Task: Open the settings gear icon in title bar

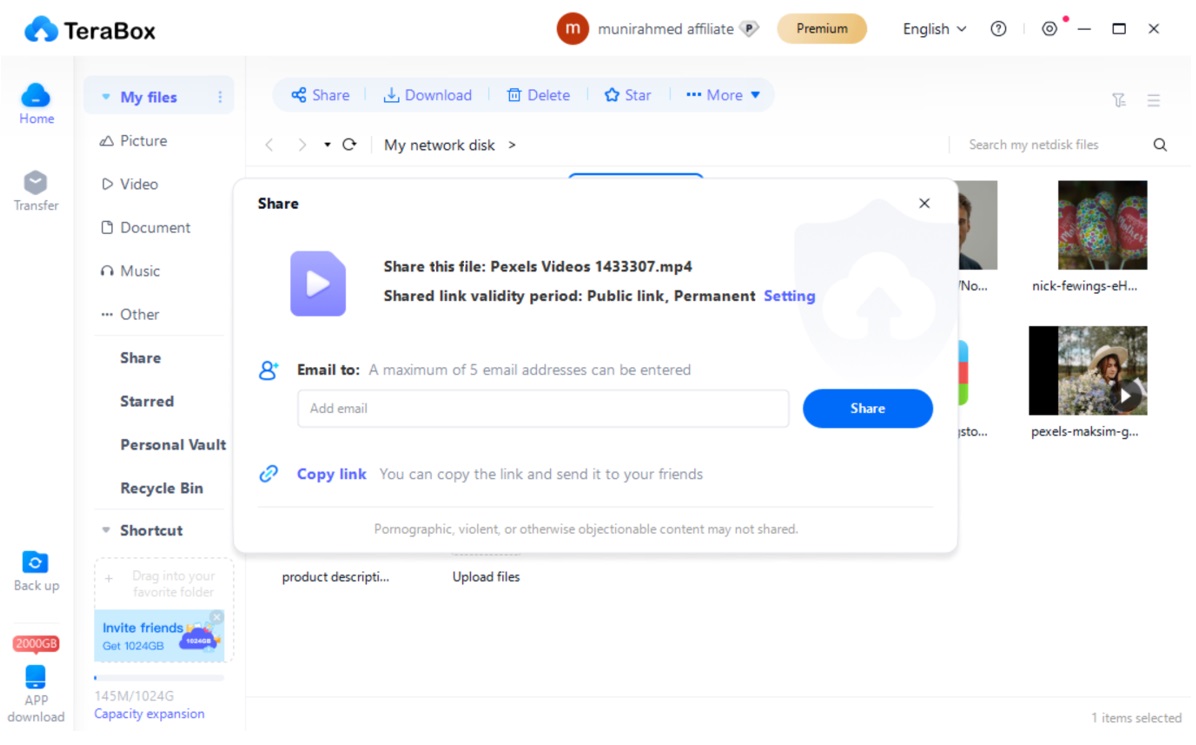Action: tap(1050, 29)
